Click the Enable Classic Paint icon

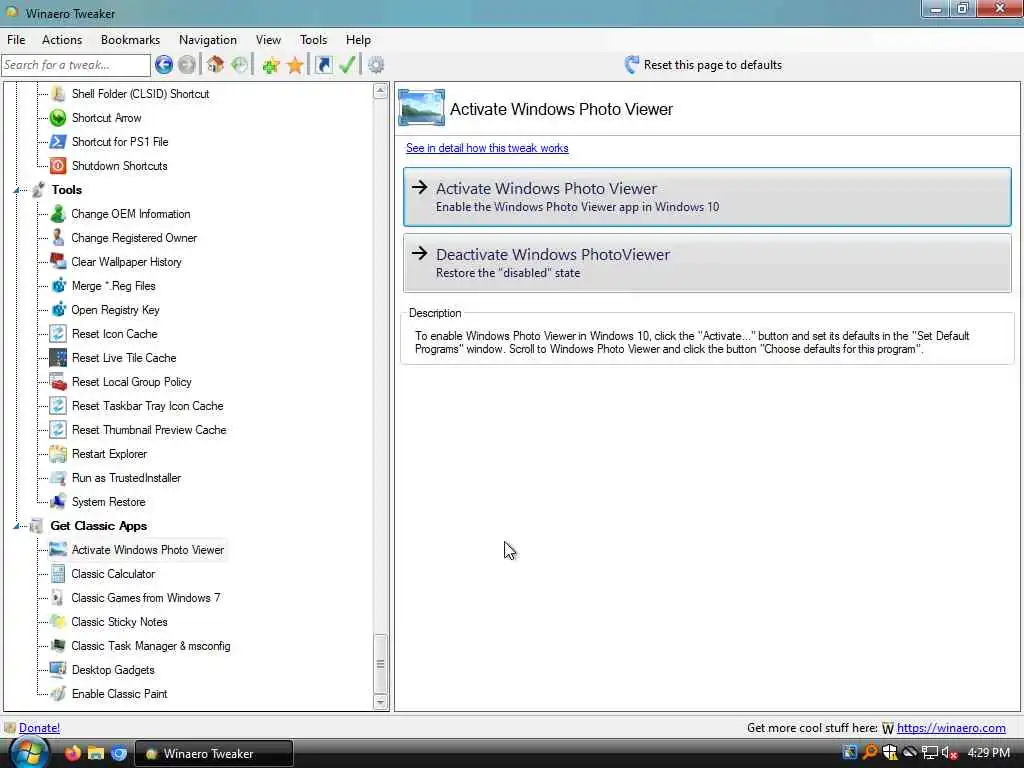(58, 694)
